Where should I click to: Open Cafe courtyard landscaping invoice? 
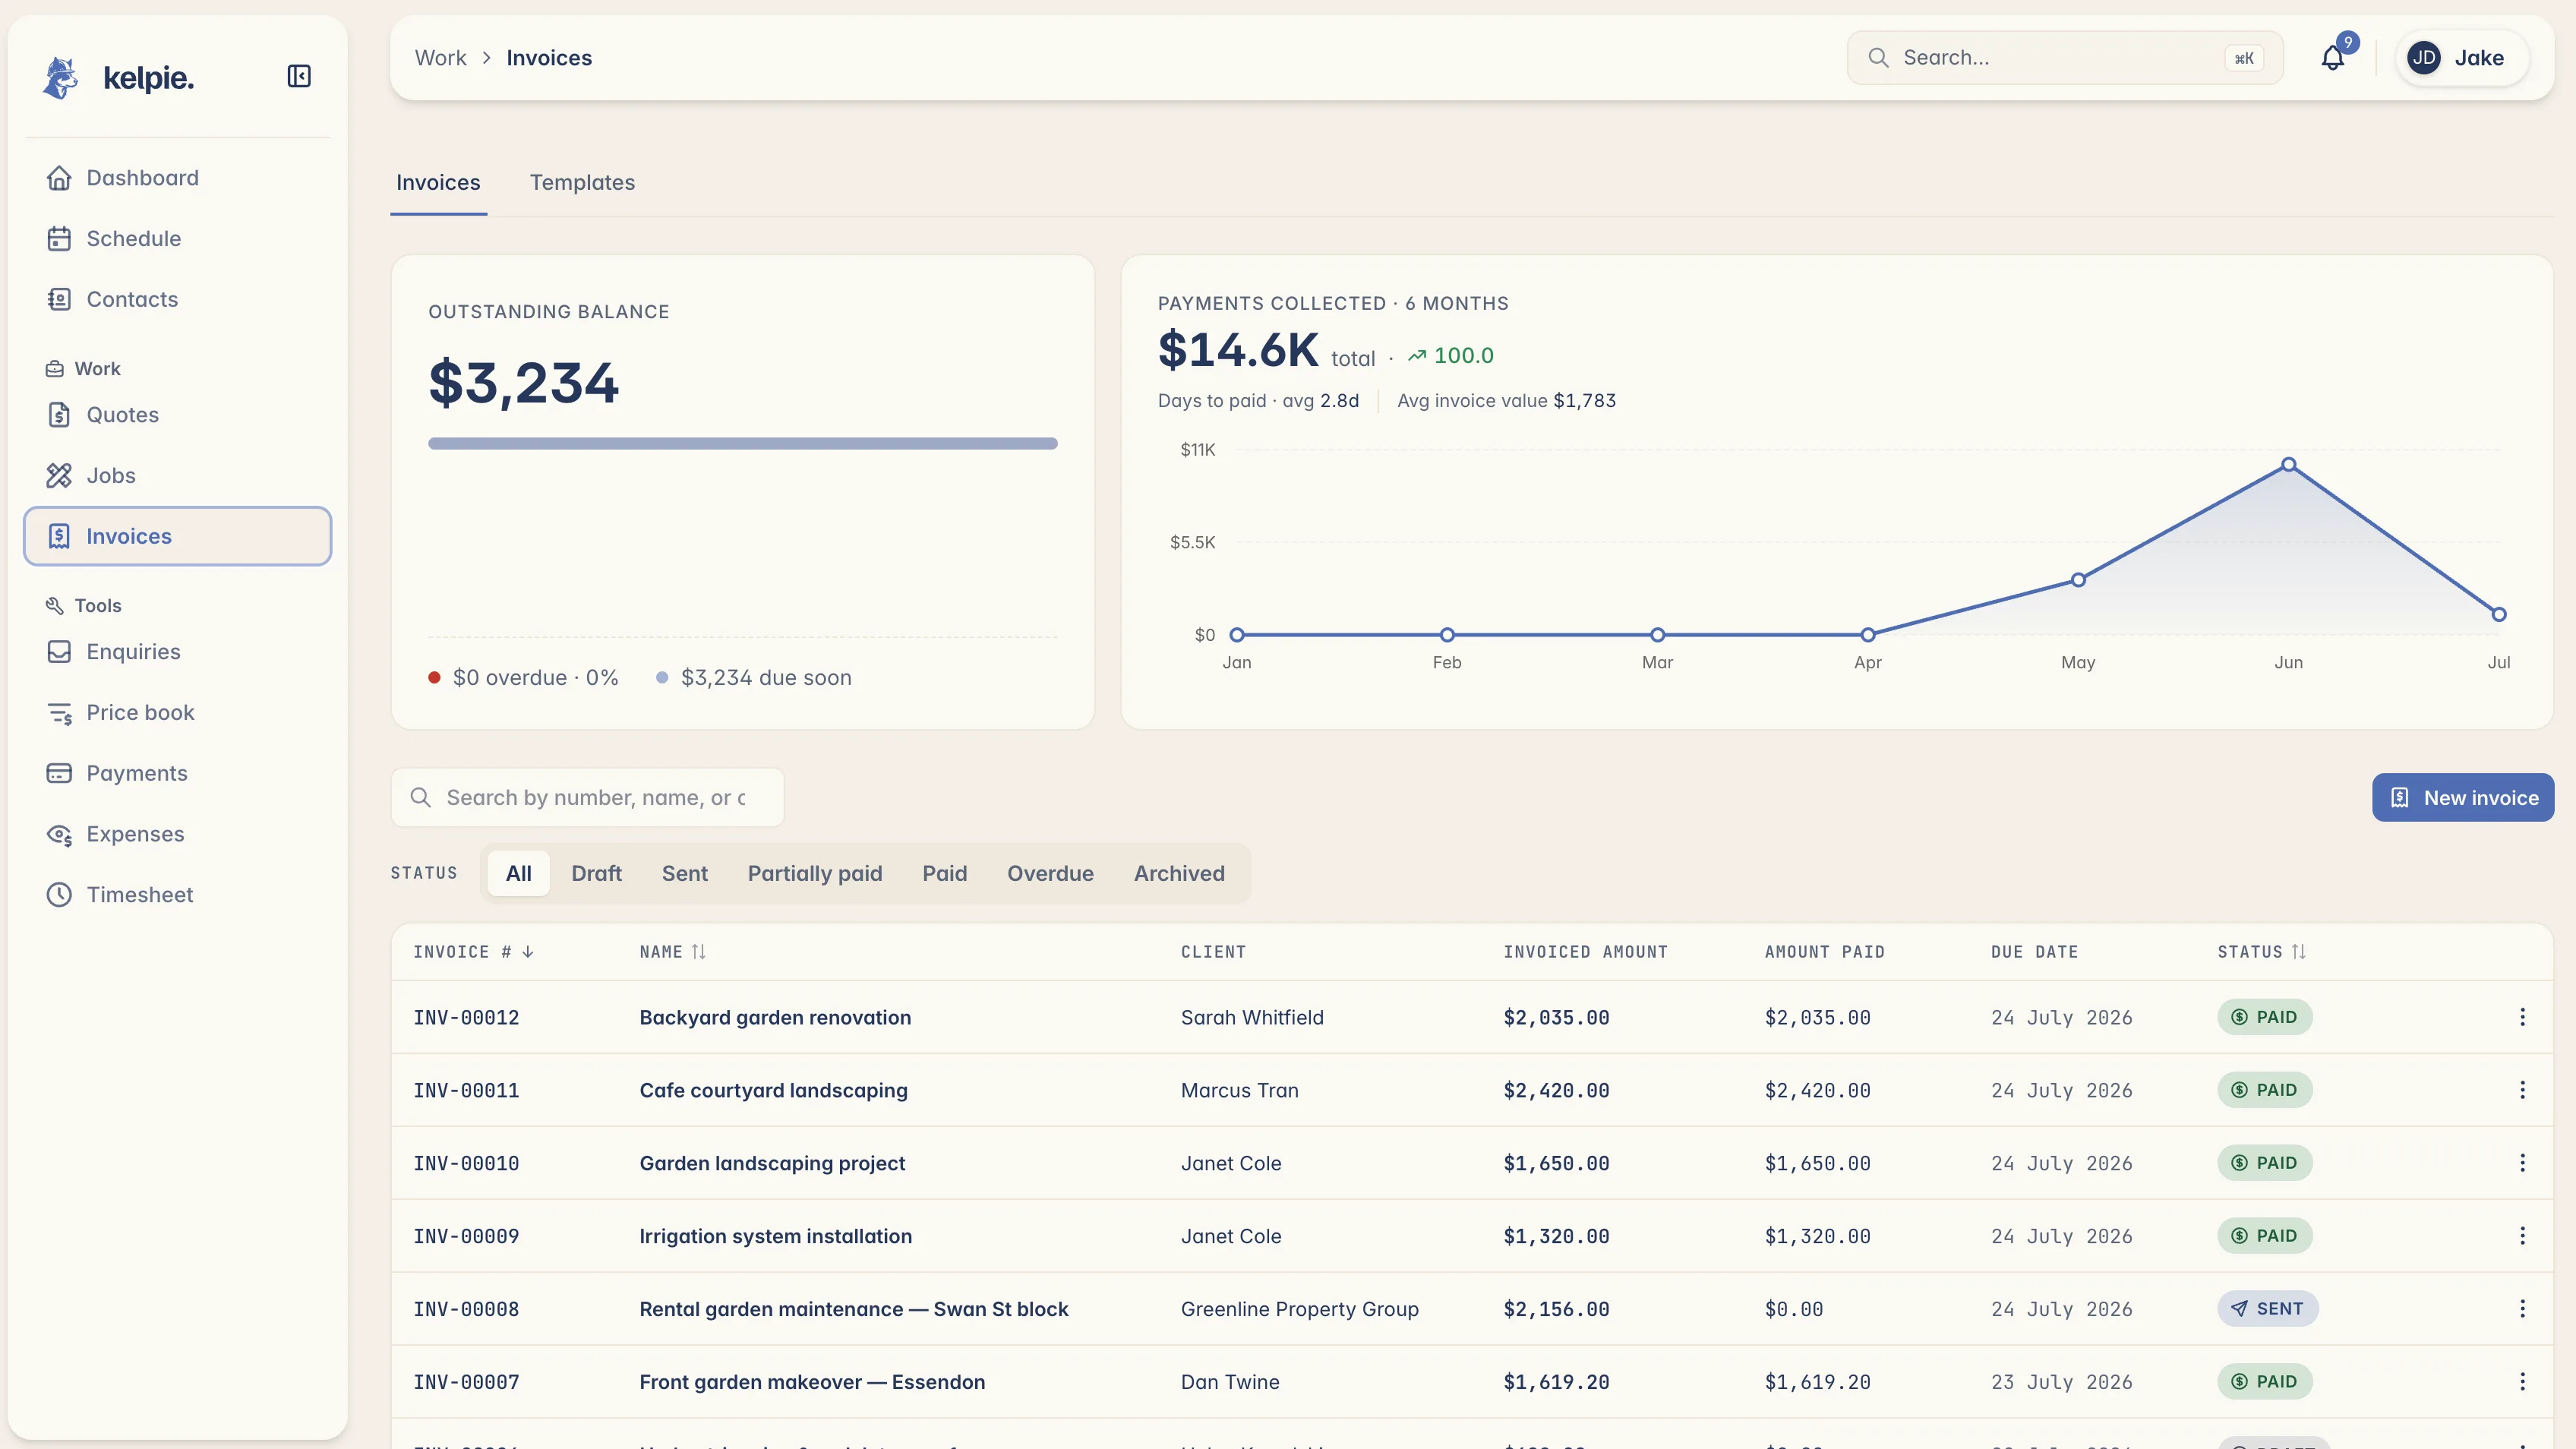pos(773,1090)
